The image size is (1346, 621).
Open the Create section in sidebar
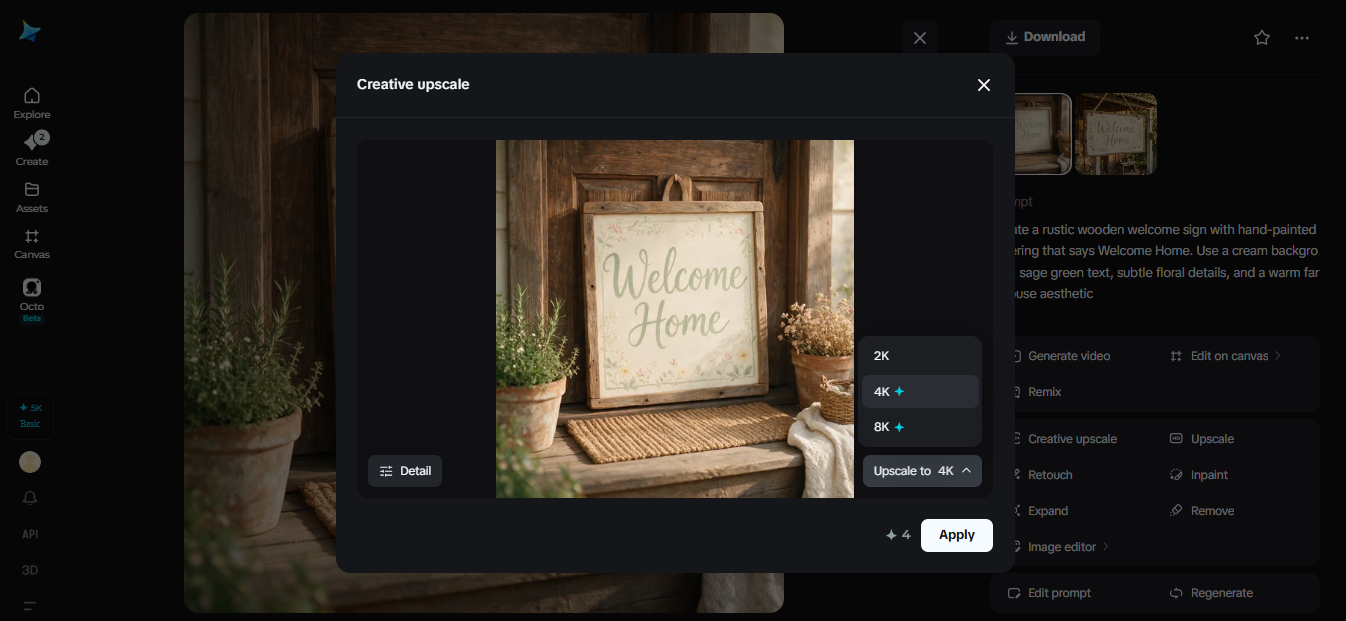(31, 149)
